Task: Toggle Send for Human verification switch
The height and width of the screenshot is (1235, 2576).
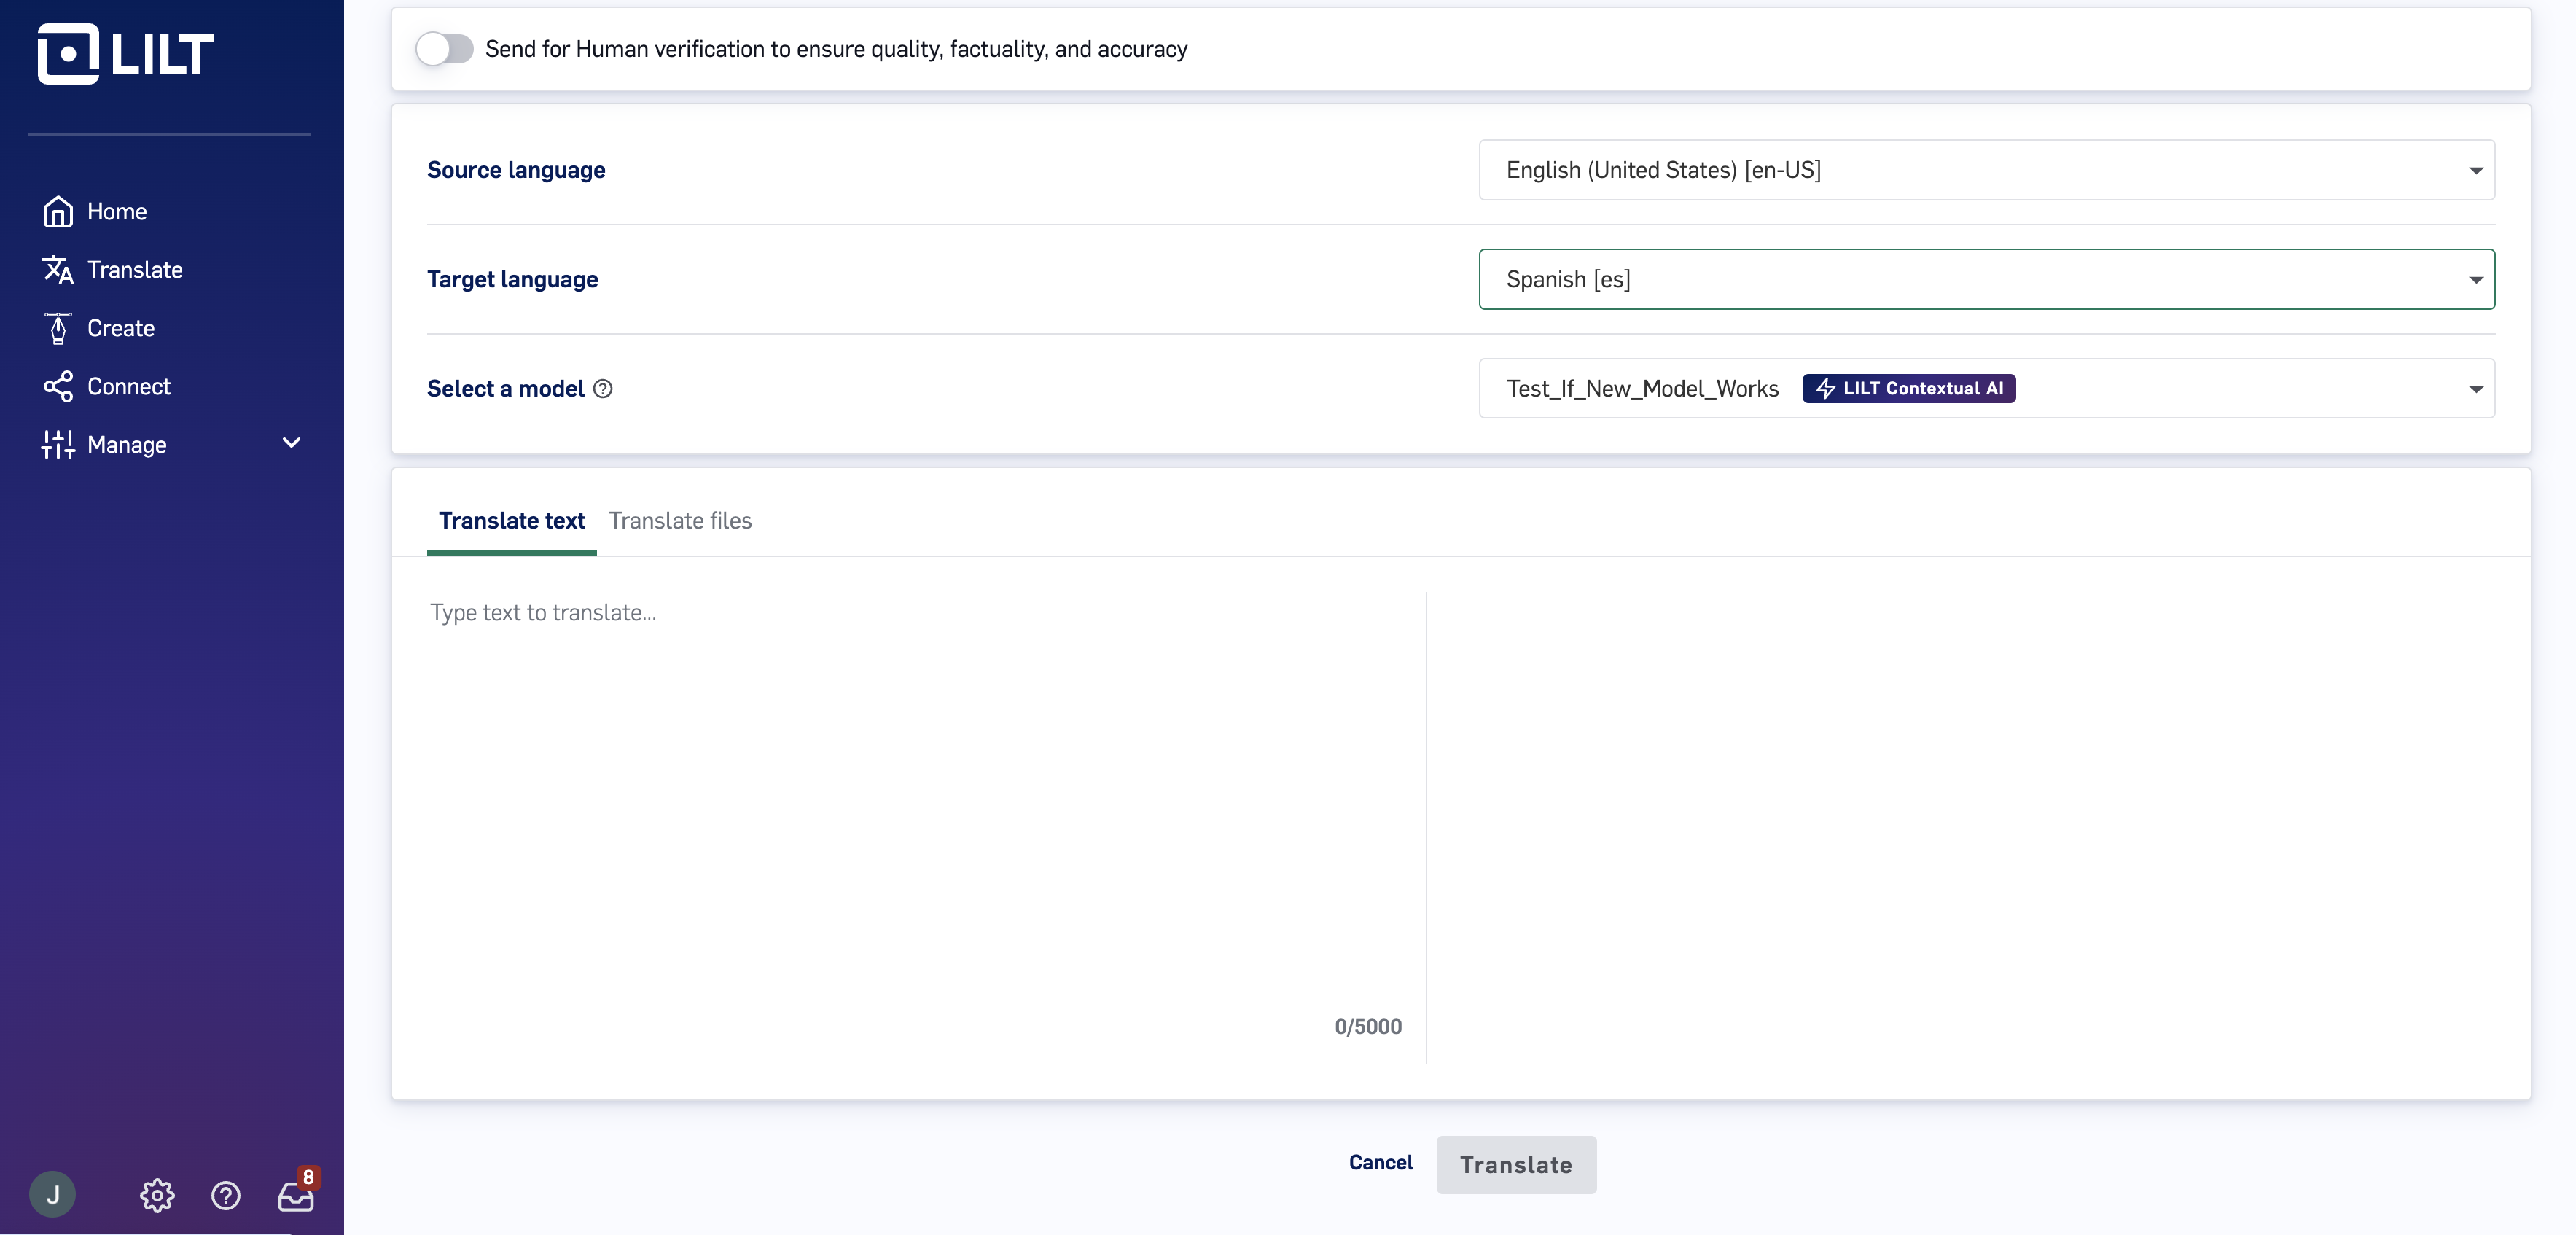Action: pyautogui.click(x=445, y=49)
